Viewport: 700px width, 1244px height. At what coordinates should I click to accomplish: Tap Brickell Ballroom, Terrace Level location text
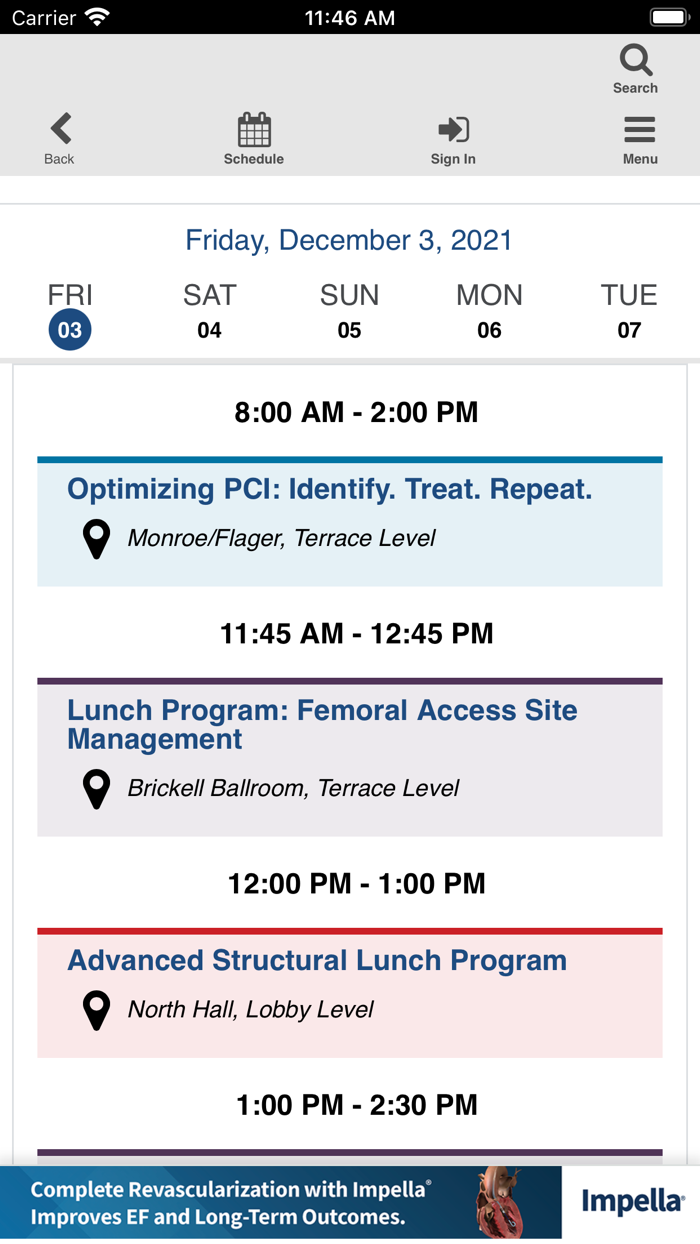[293, 789]
